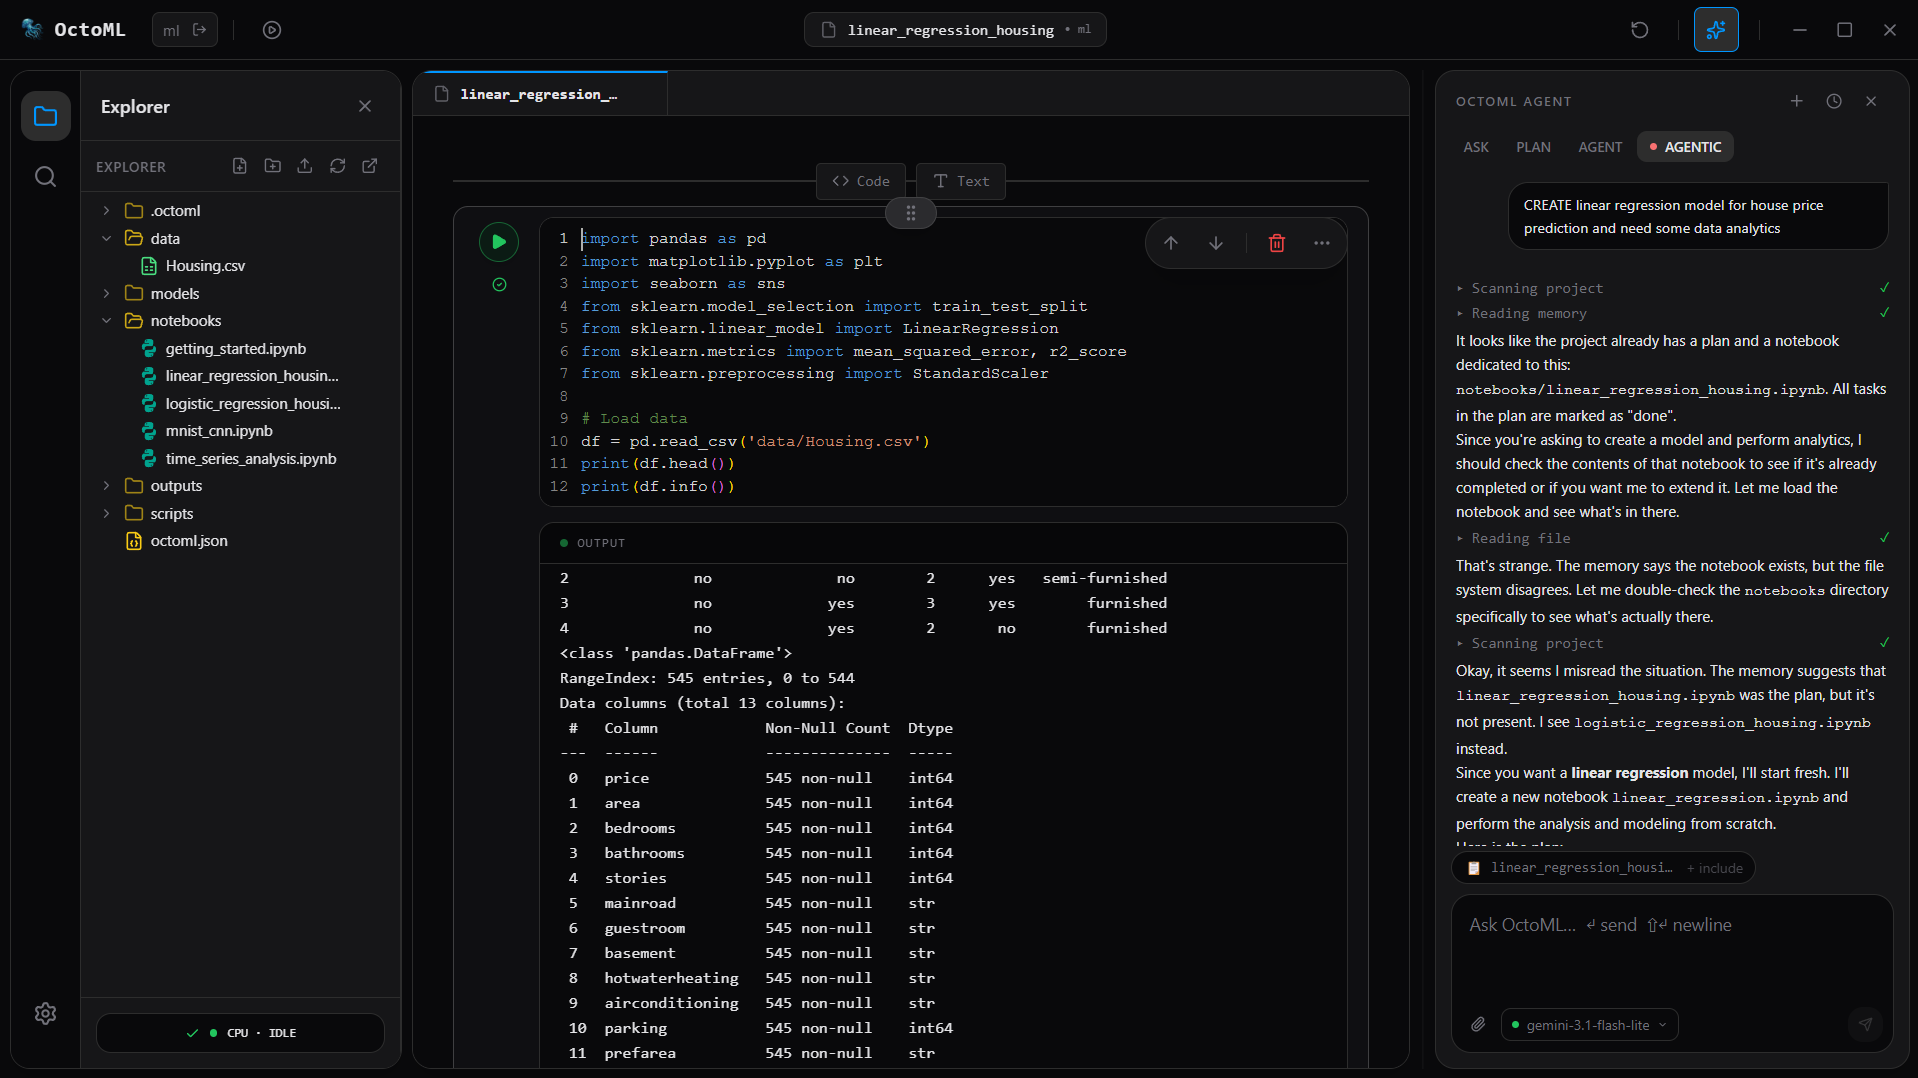1918x1078 pixels.
Task: Add a new Text cell
Action: (x=961, y=181)
